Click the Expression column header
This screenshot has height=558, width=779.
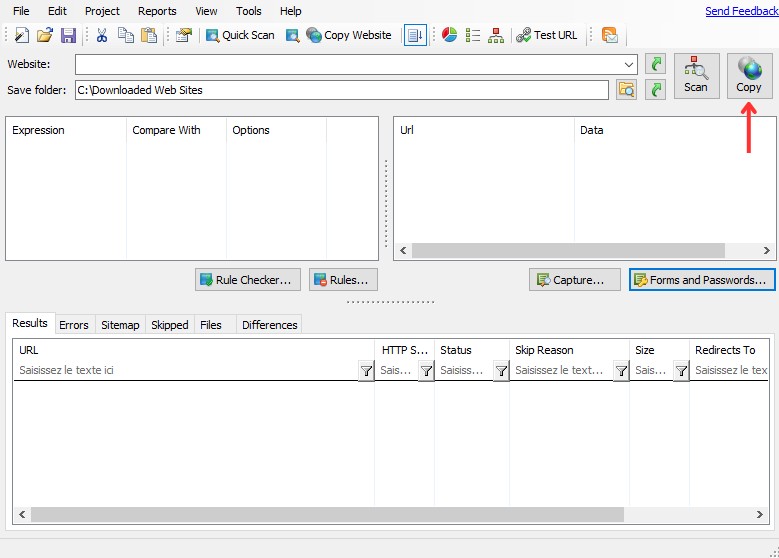[66, 130]
